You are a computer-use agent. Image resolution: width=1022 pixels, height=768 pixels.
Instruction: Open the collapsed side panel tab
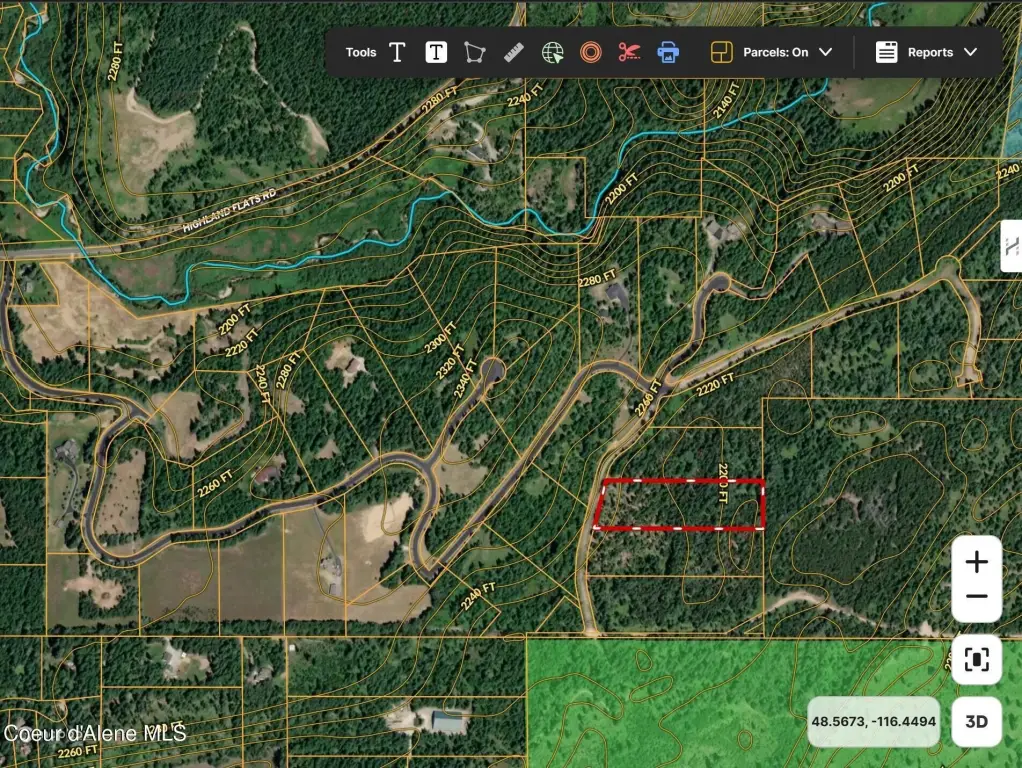click(1012, 246)
